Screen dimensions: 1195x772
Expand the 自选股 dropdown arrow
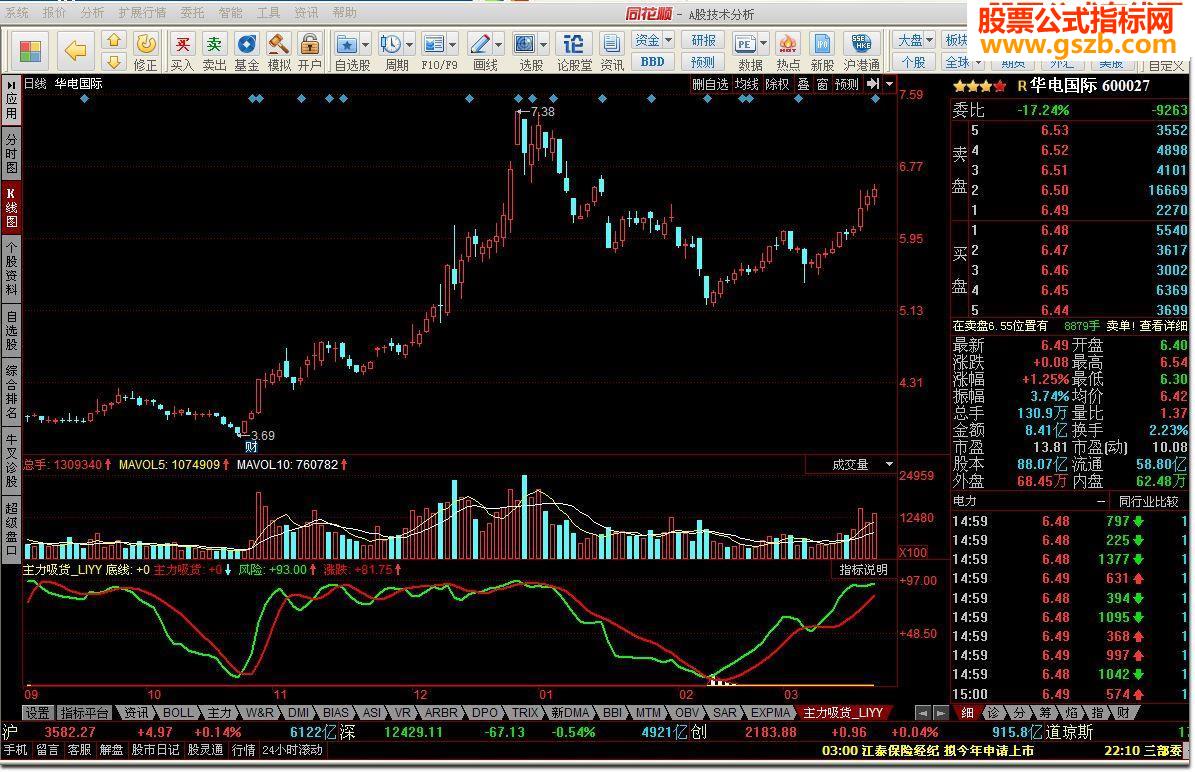point(366,43)
